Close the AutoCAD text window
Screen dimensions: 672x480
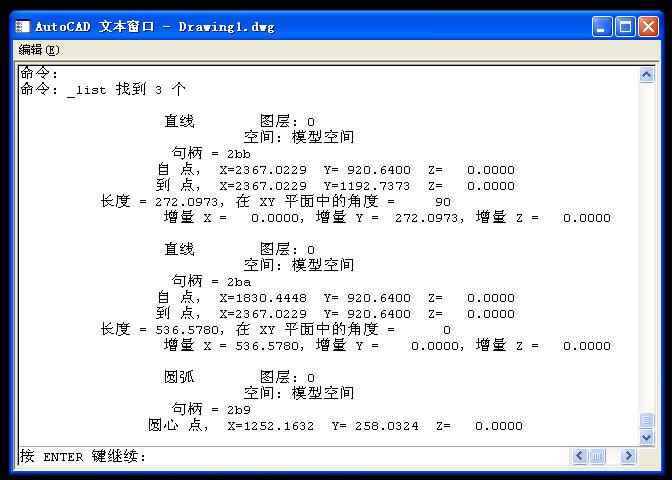648,27
